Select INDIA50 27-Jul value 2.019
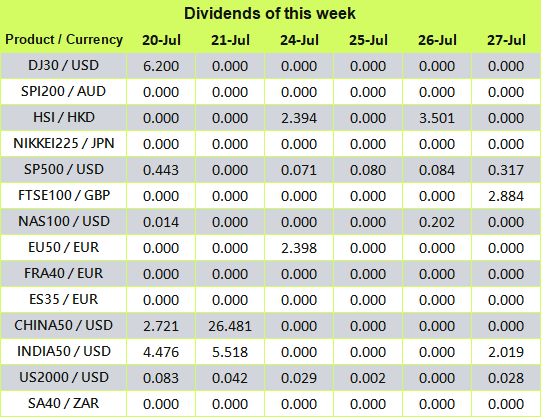The width and height of the screenshot is (541, 417). click(506, 352)
